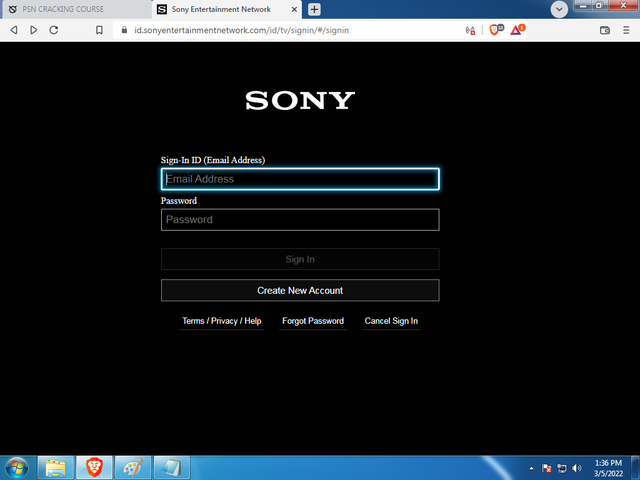Click the translate/media icon in address bar

[x=470, y=30]
